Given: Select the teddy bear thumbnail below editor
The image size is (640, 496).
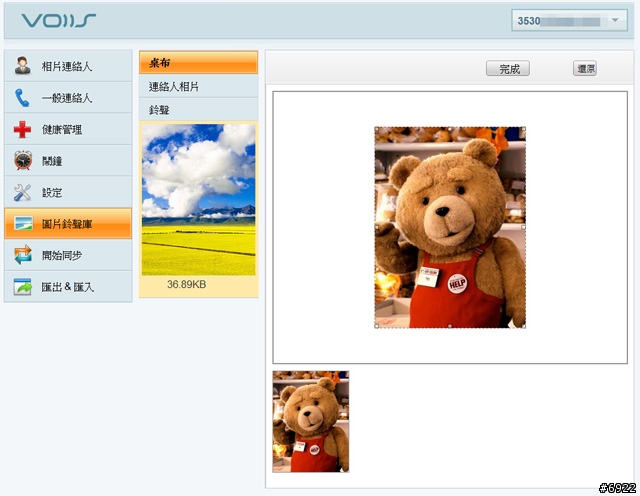Looking at the screenshot, I should click(x=311, y=422).
